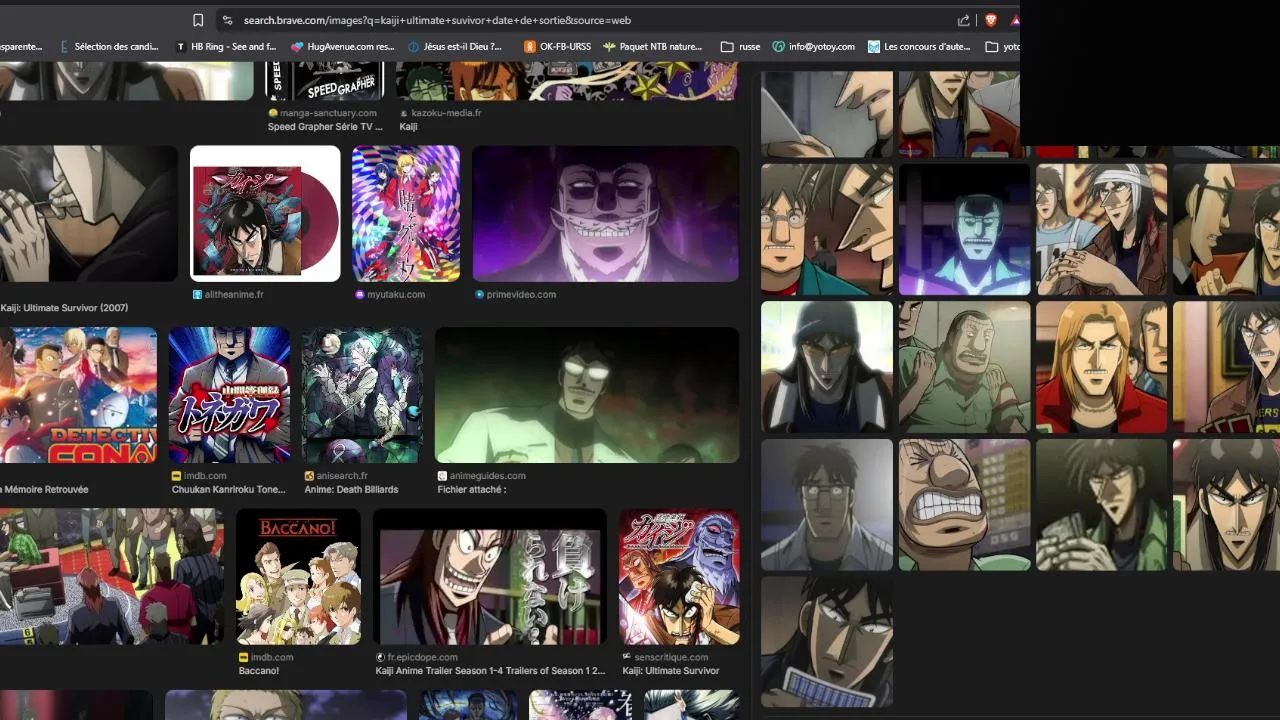Click the bookmark icon left of address bar
The image size is (1280, 720).
pos(198,20)
